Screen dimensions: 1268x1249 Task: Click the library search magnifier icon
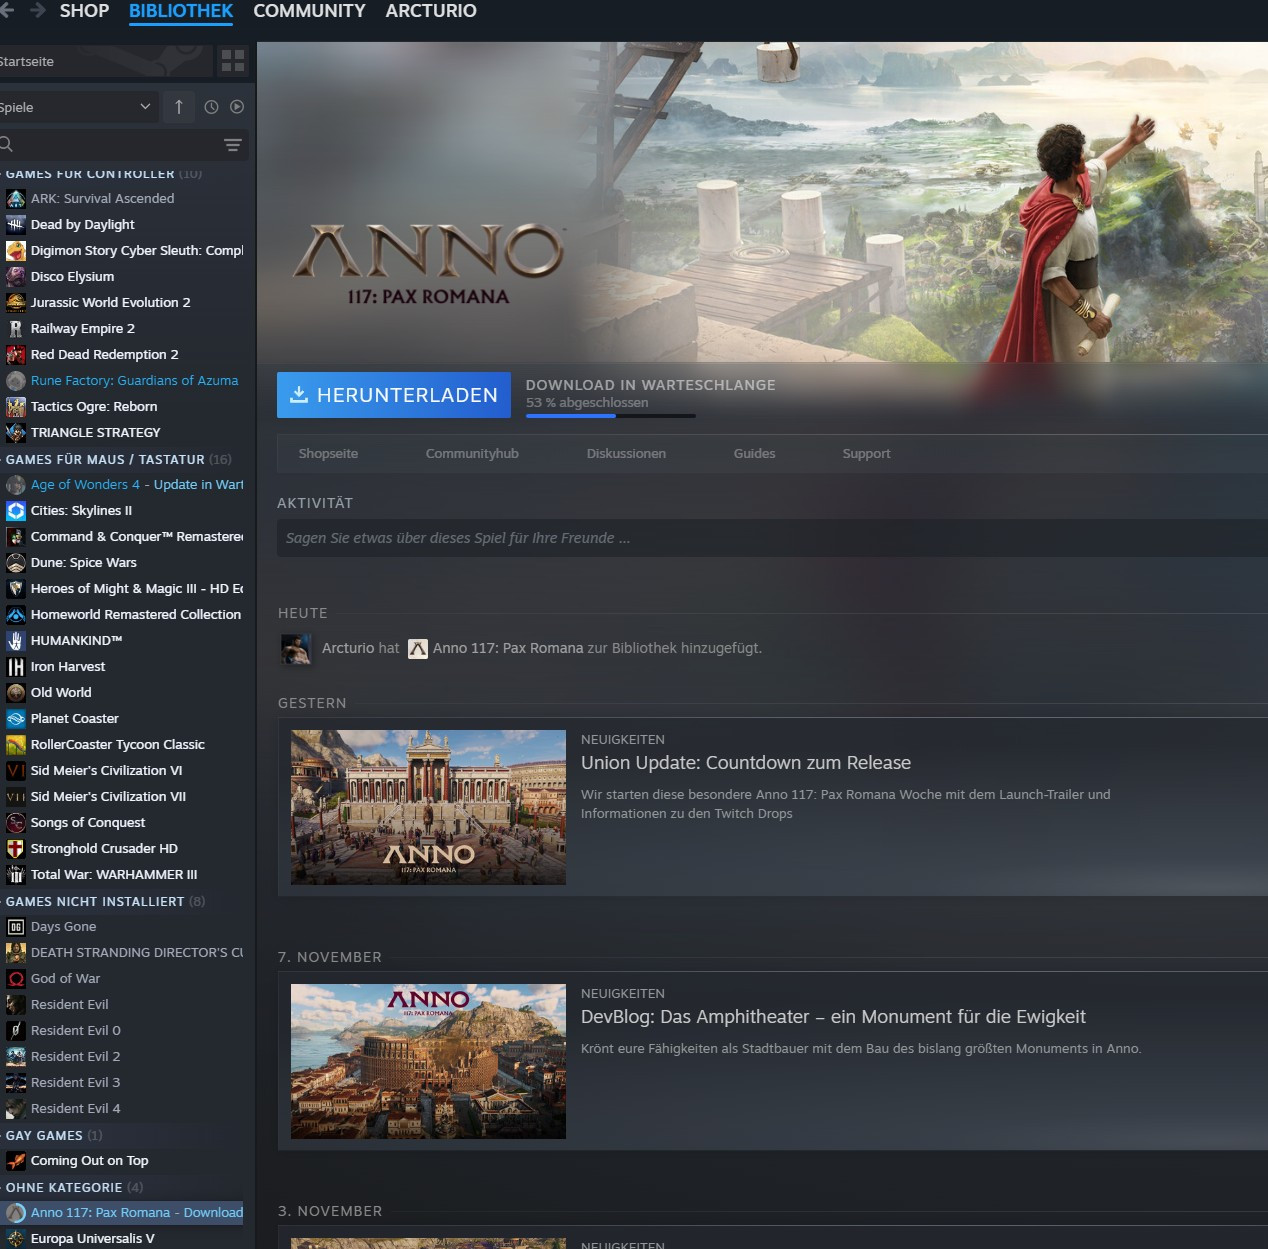6,144
